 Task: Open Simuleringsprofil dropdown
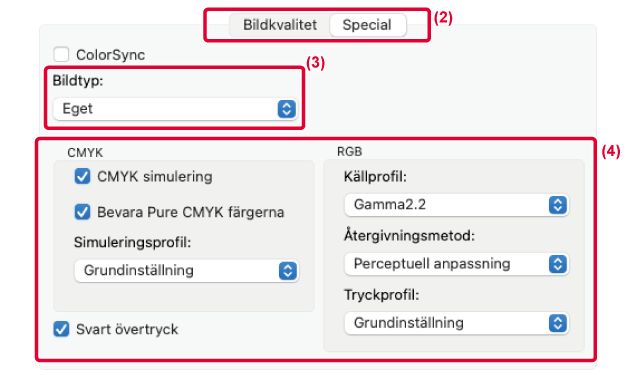pos(187,271)
